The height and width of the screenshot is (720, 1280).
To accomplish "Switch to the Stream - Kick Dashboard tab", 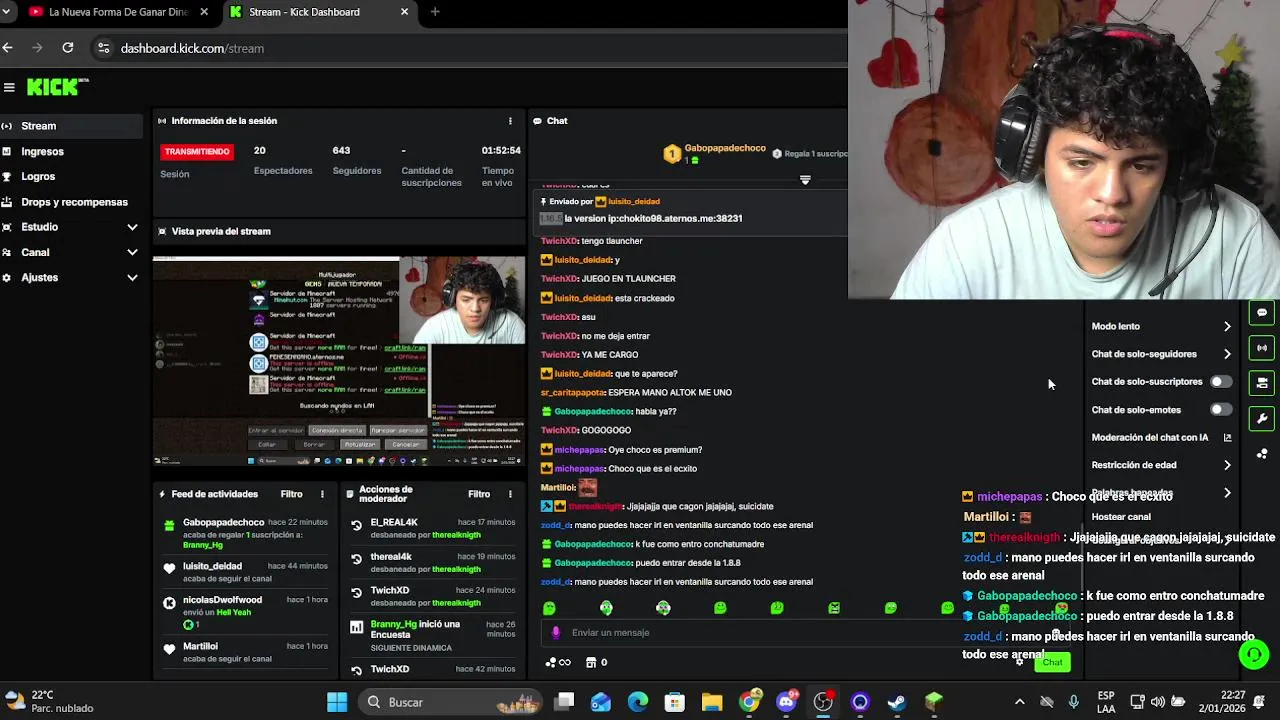I will [318, 12].
